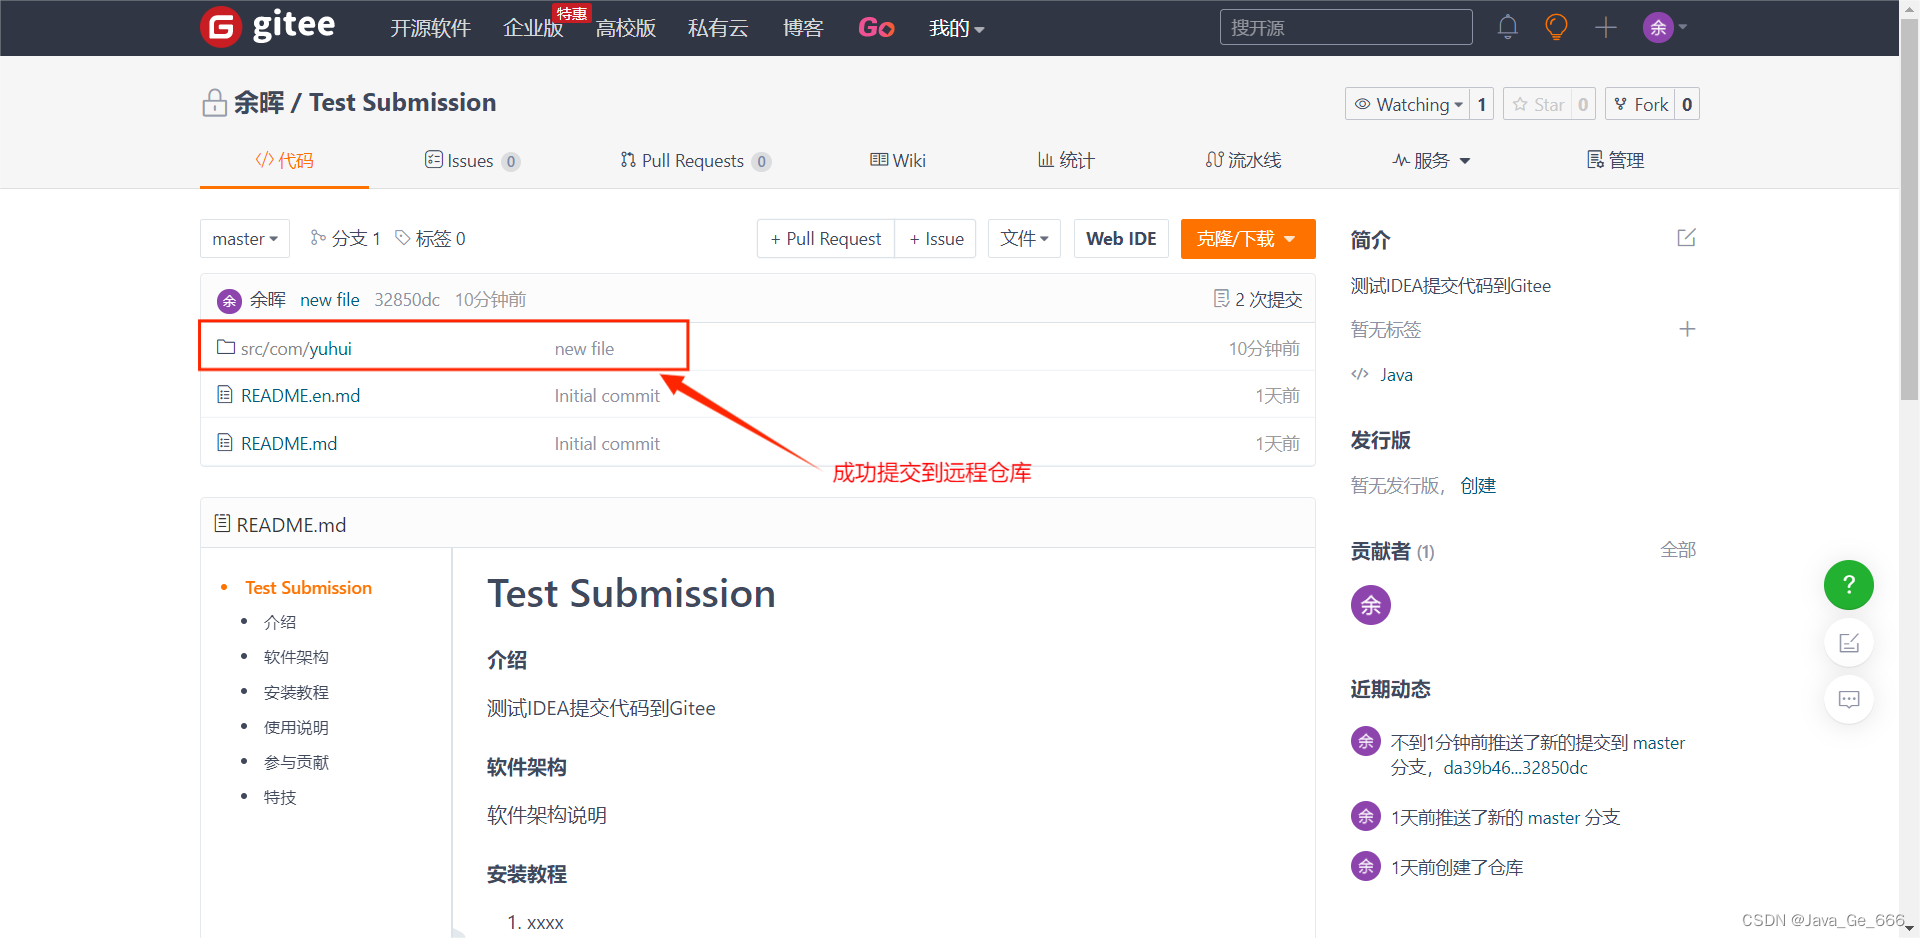The image size is (1920, 938).
Task: Open the master branch dropdown
Action: pyautogui.click(x=245, y=239)
